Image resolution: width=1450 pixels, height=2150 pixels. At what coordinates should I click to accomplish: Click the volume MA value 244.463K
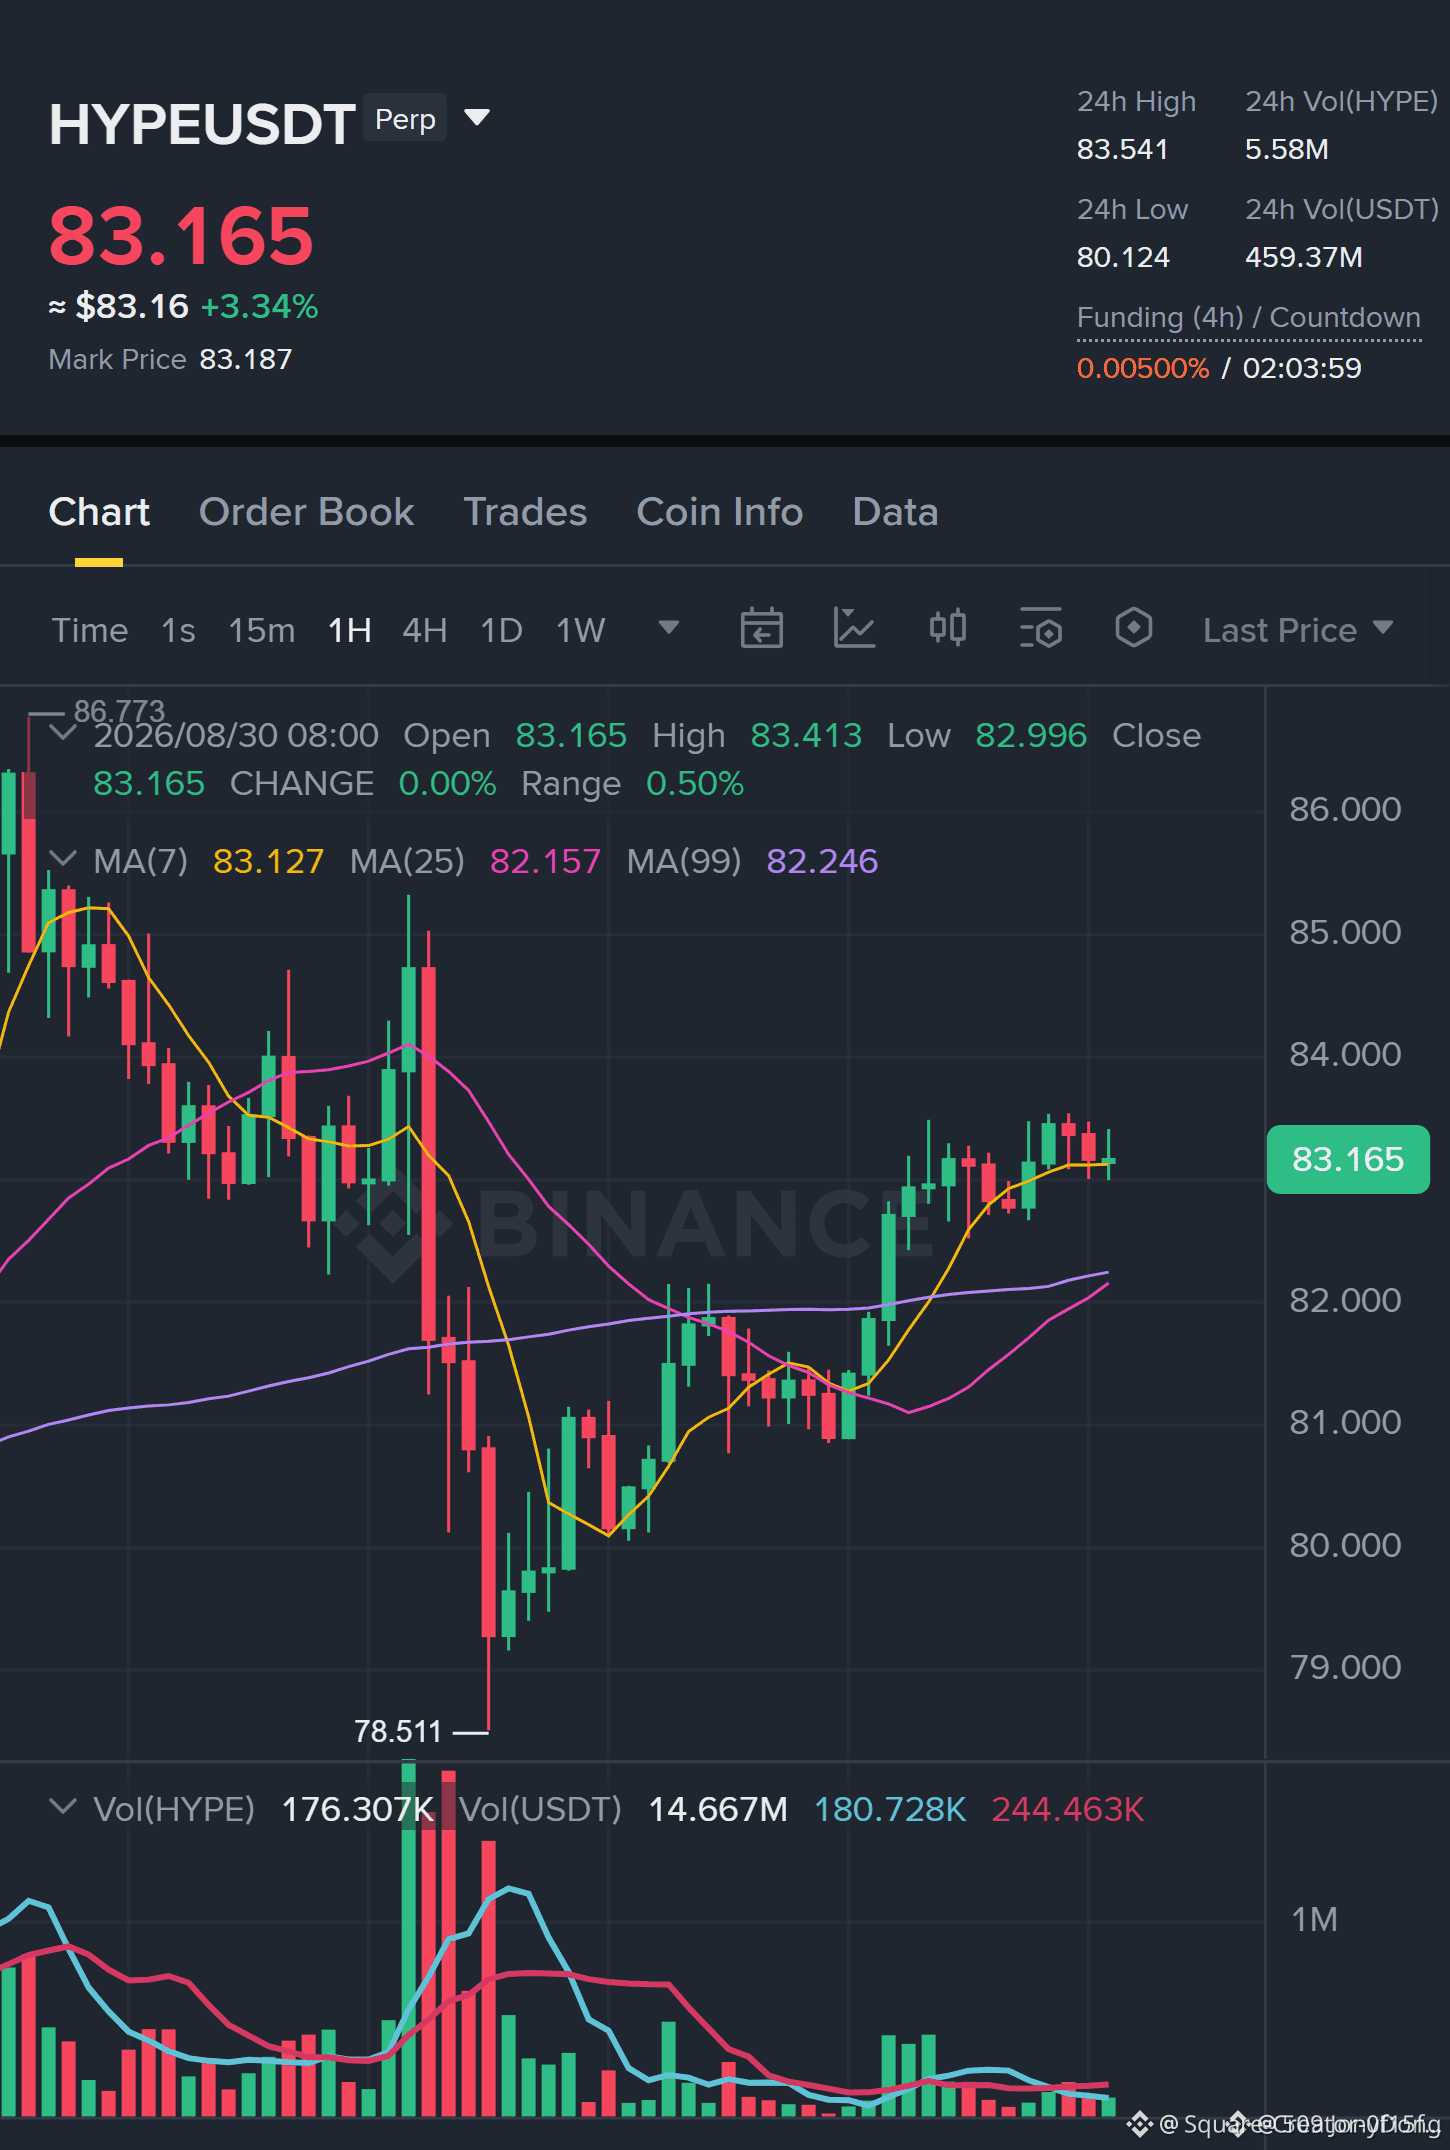pos(1068,1809)
